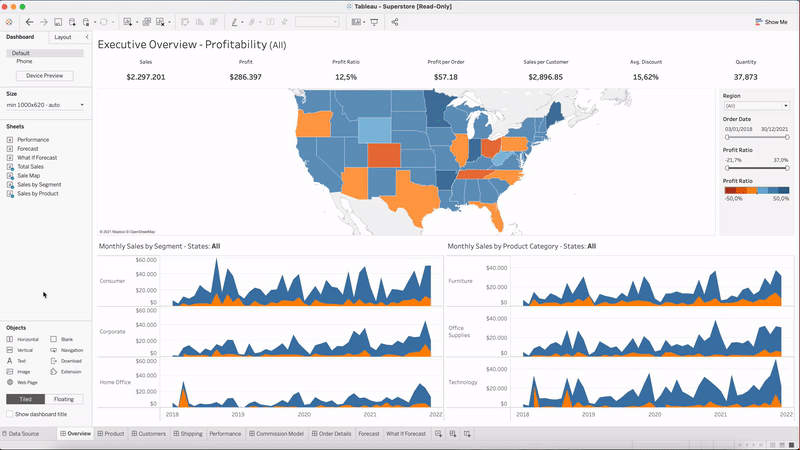
Task: Switch to the Shipping sheet tab
Action: pos(188,434)
